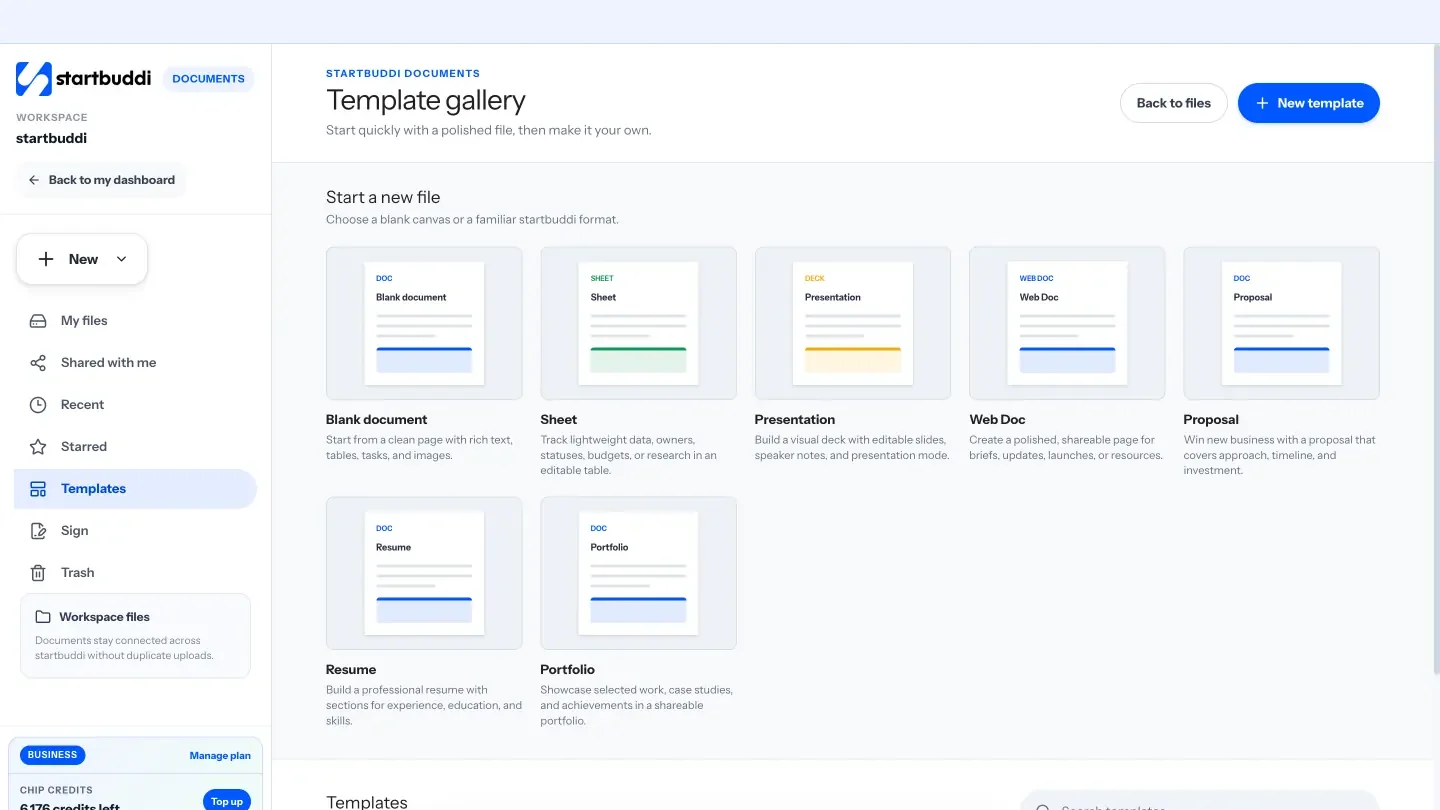Open the My files section
The height and width of the screenshot is (810, 1440).
136,321
